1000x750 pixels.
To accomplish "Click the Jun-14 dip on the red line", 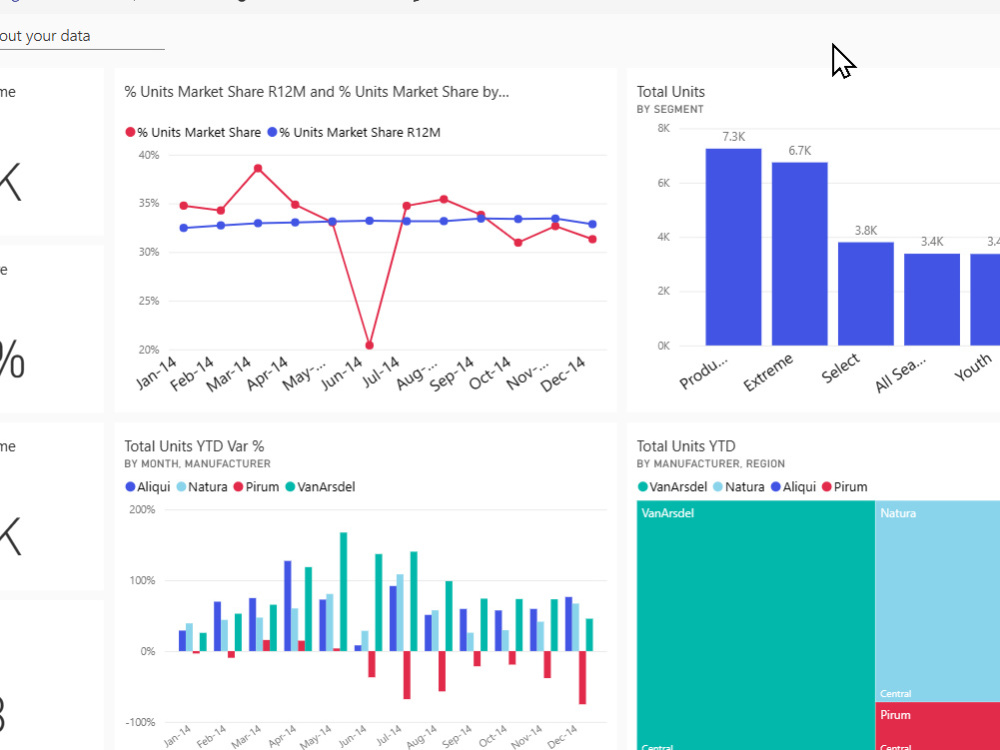I will [x=368, y=343].
